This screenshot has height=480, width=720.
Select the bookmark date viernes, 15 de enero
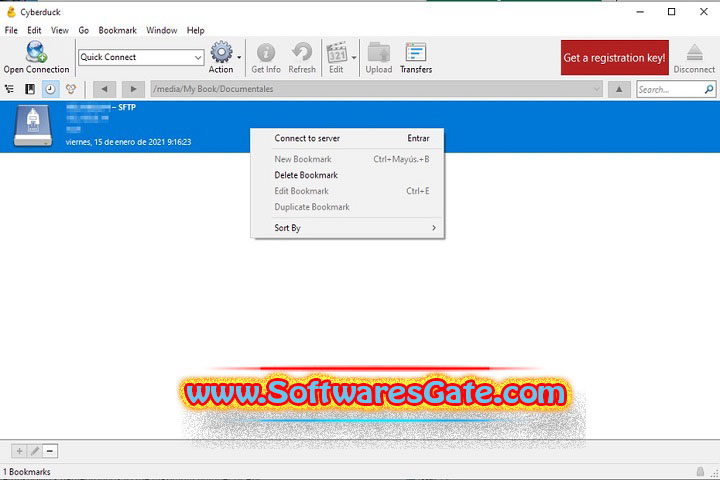click(128, 142)
